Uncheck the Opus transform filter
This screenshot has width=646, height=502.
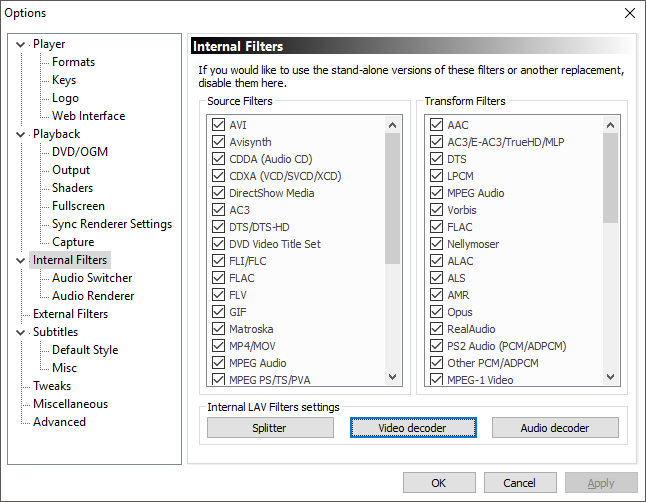click(x=436, y=312)
